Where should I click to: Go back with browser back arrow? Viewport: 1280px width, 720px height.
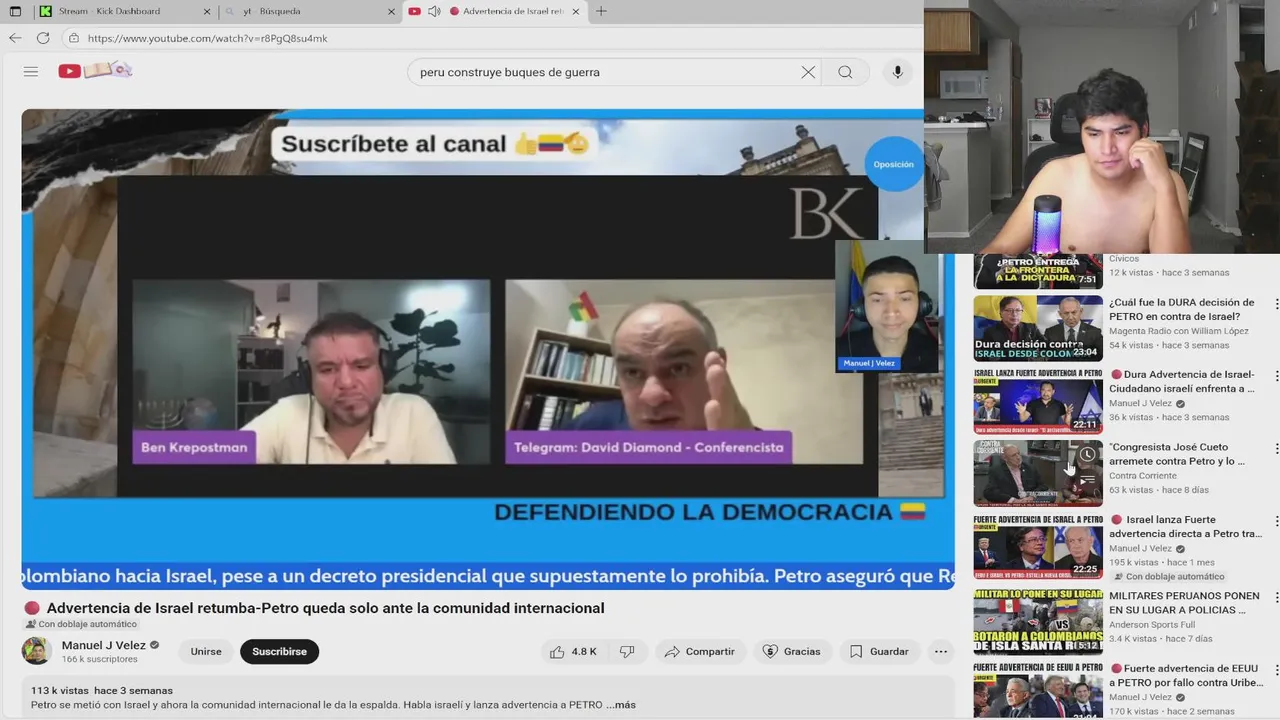(15, 38)
